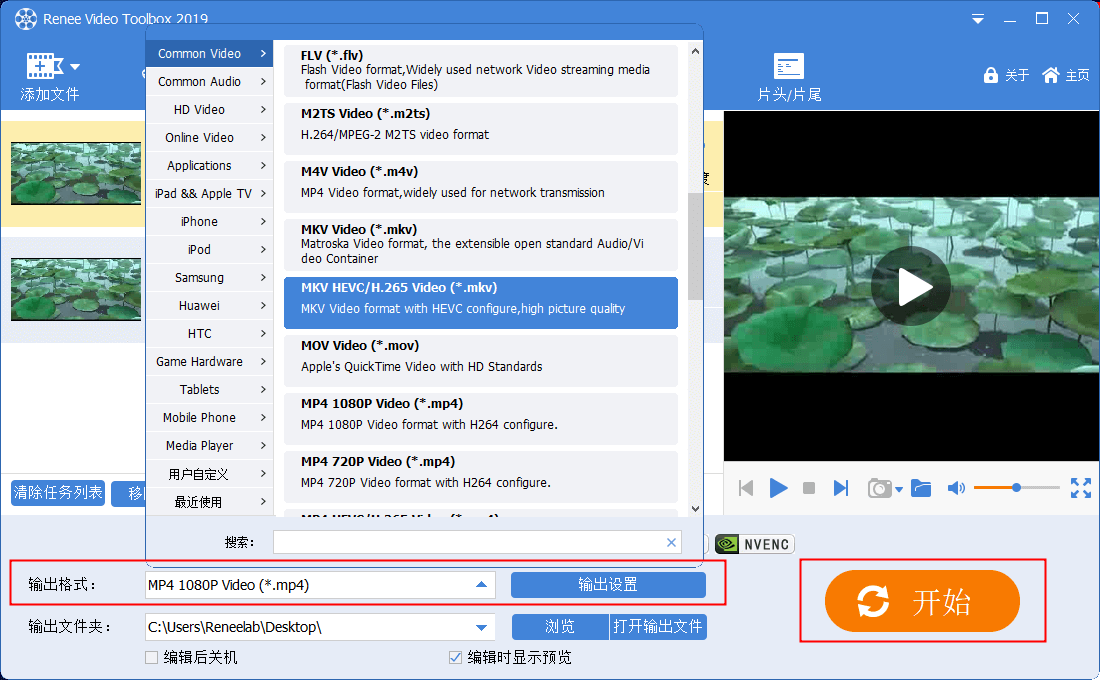1100x680 pixels.
Task: Click the Renee Video Toolbox logo icon
Action: (x=25, y=18)
